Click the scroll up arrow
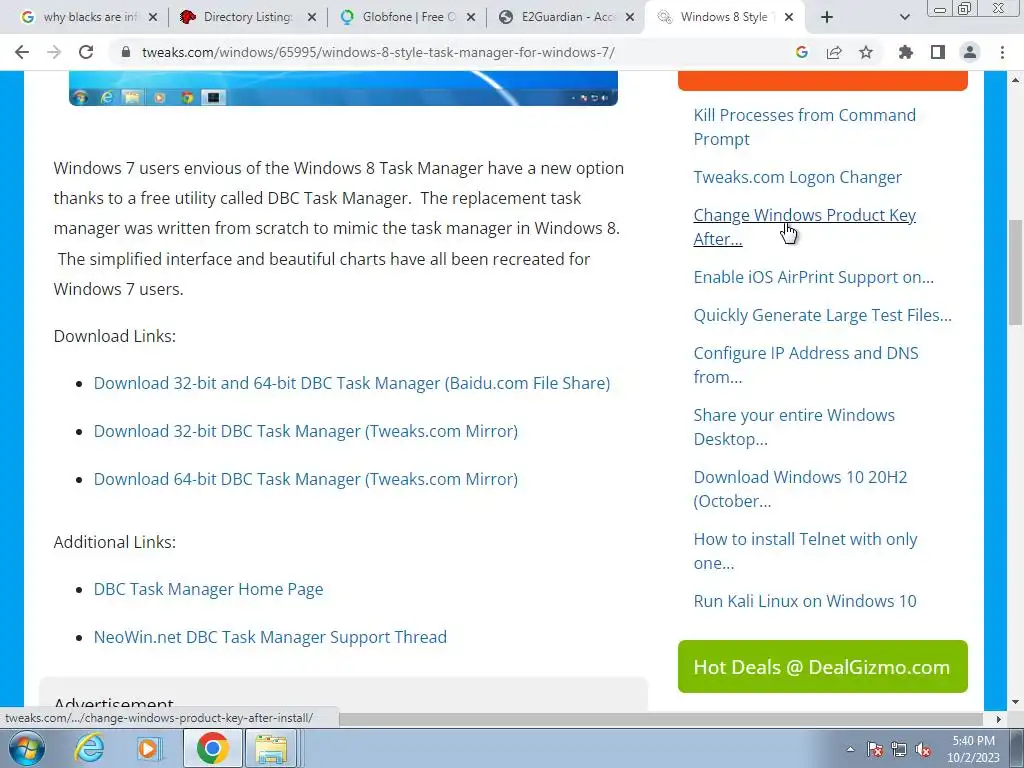 point(1016,80)
